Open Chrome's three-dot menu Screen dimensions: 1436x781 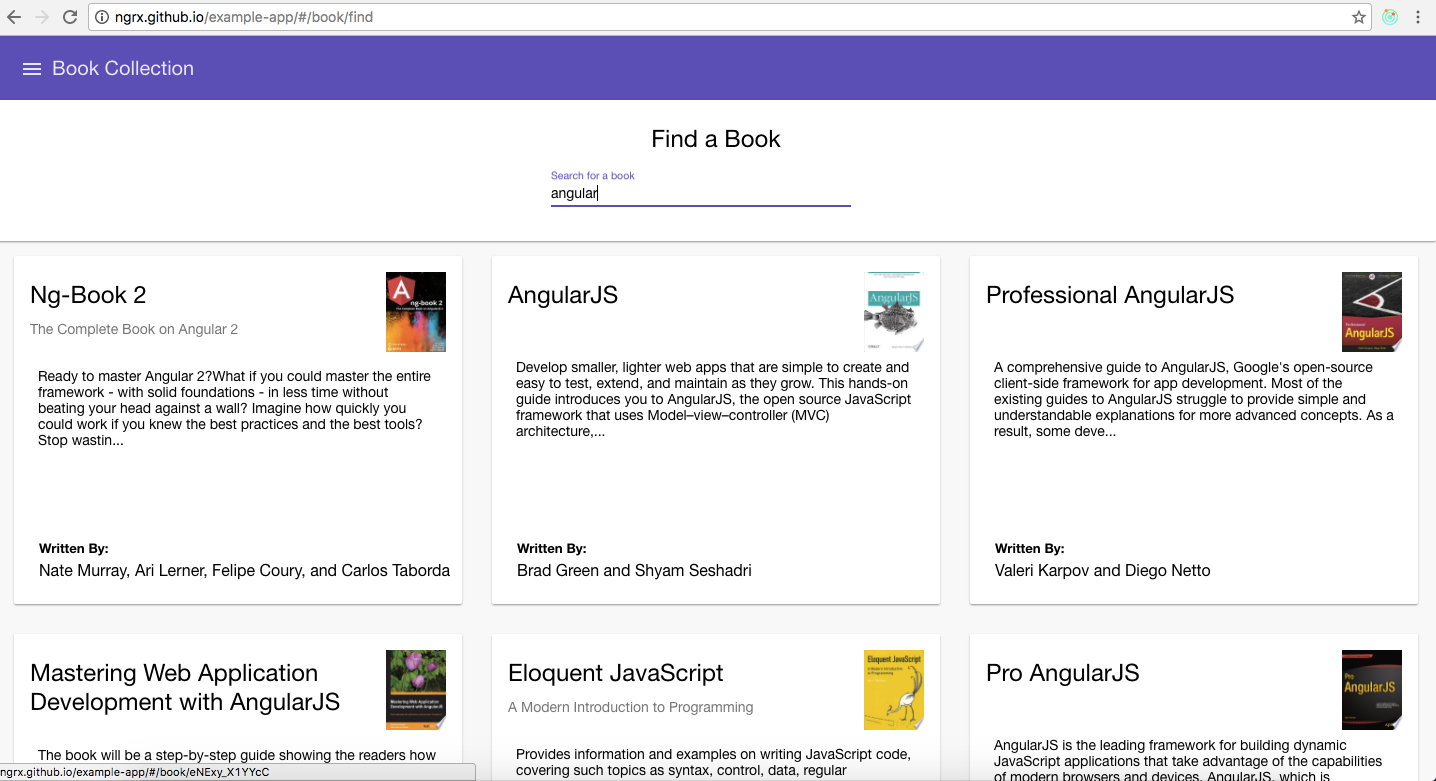pos(1418,17)
